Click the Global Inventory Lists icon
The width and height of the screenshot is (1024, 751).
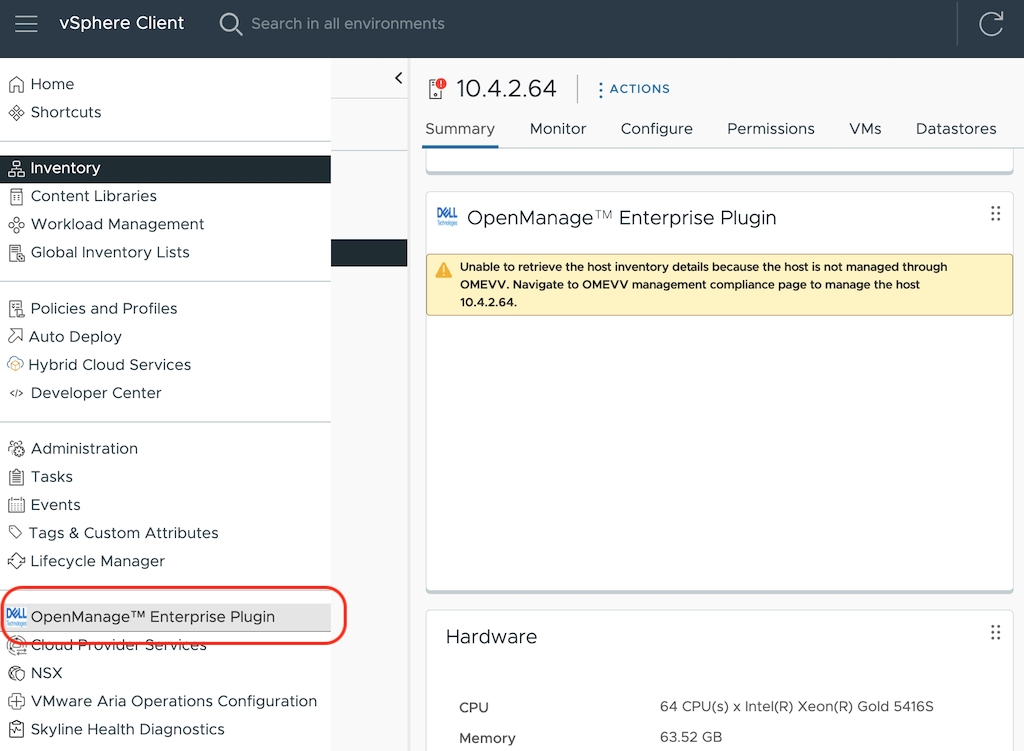(16, 253)
